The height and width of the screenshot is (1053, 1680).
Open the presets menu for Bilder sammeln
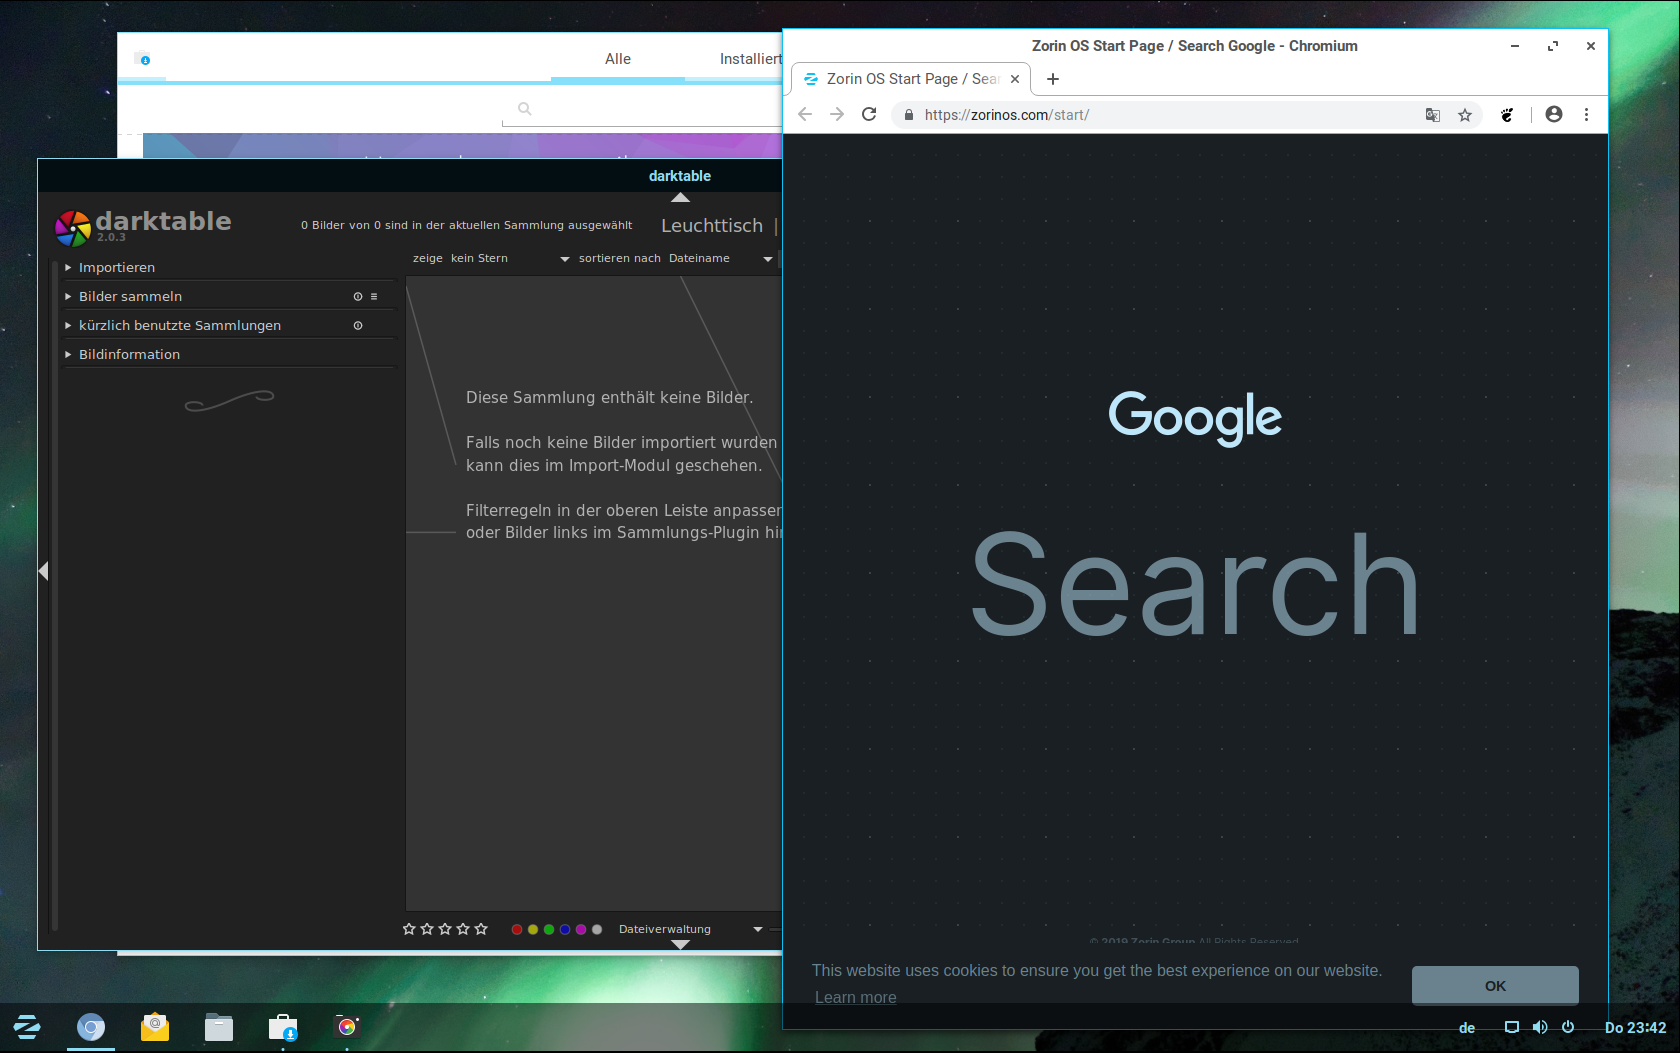(374, 297)
